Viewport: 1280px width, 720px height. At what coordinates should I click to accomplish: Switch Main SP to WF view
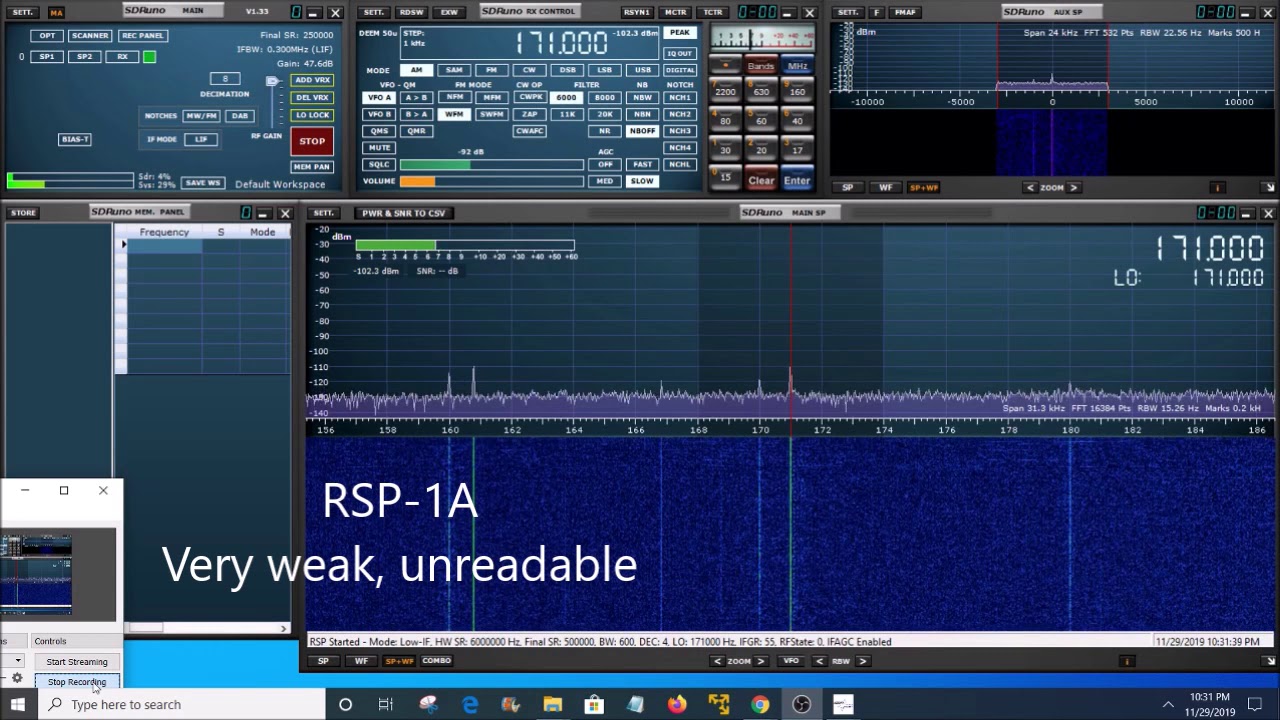(361, 661)
